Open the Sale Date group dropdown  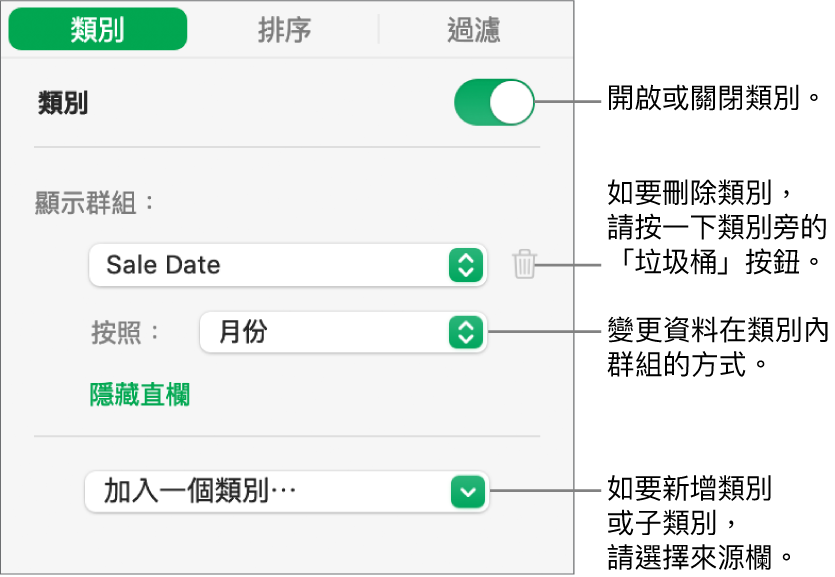pos(288,265)
